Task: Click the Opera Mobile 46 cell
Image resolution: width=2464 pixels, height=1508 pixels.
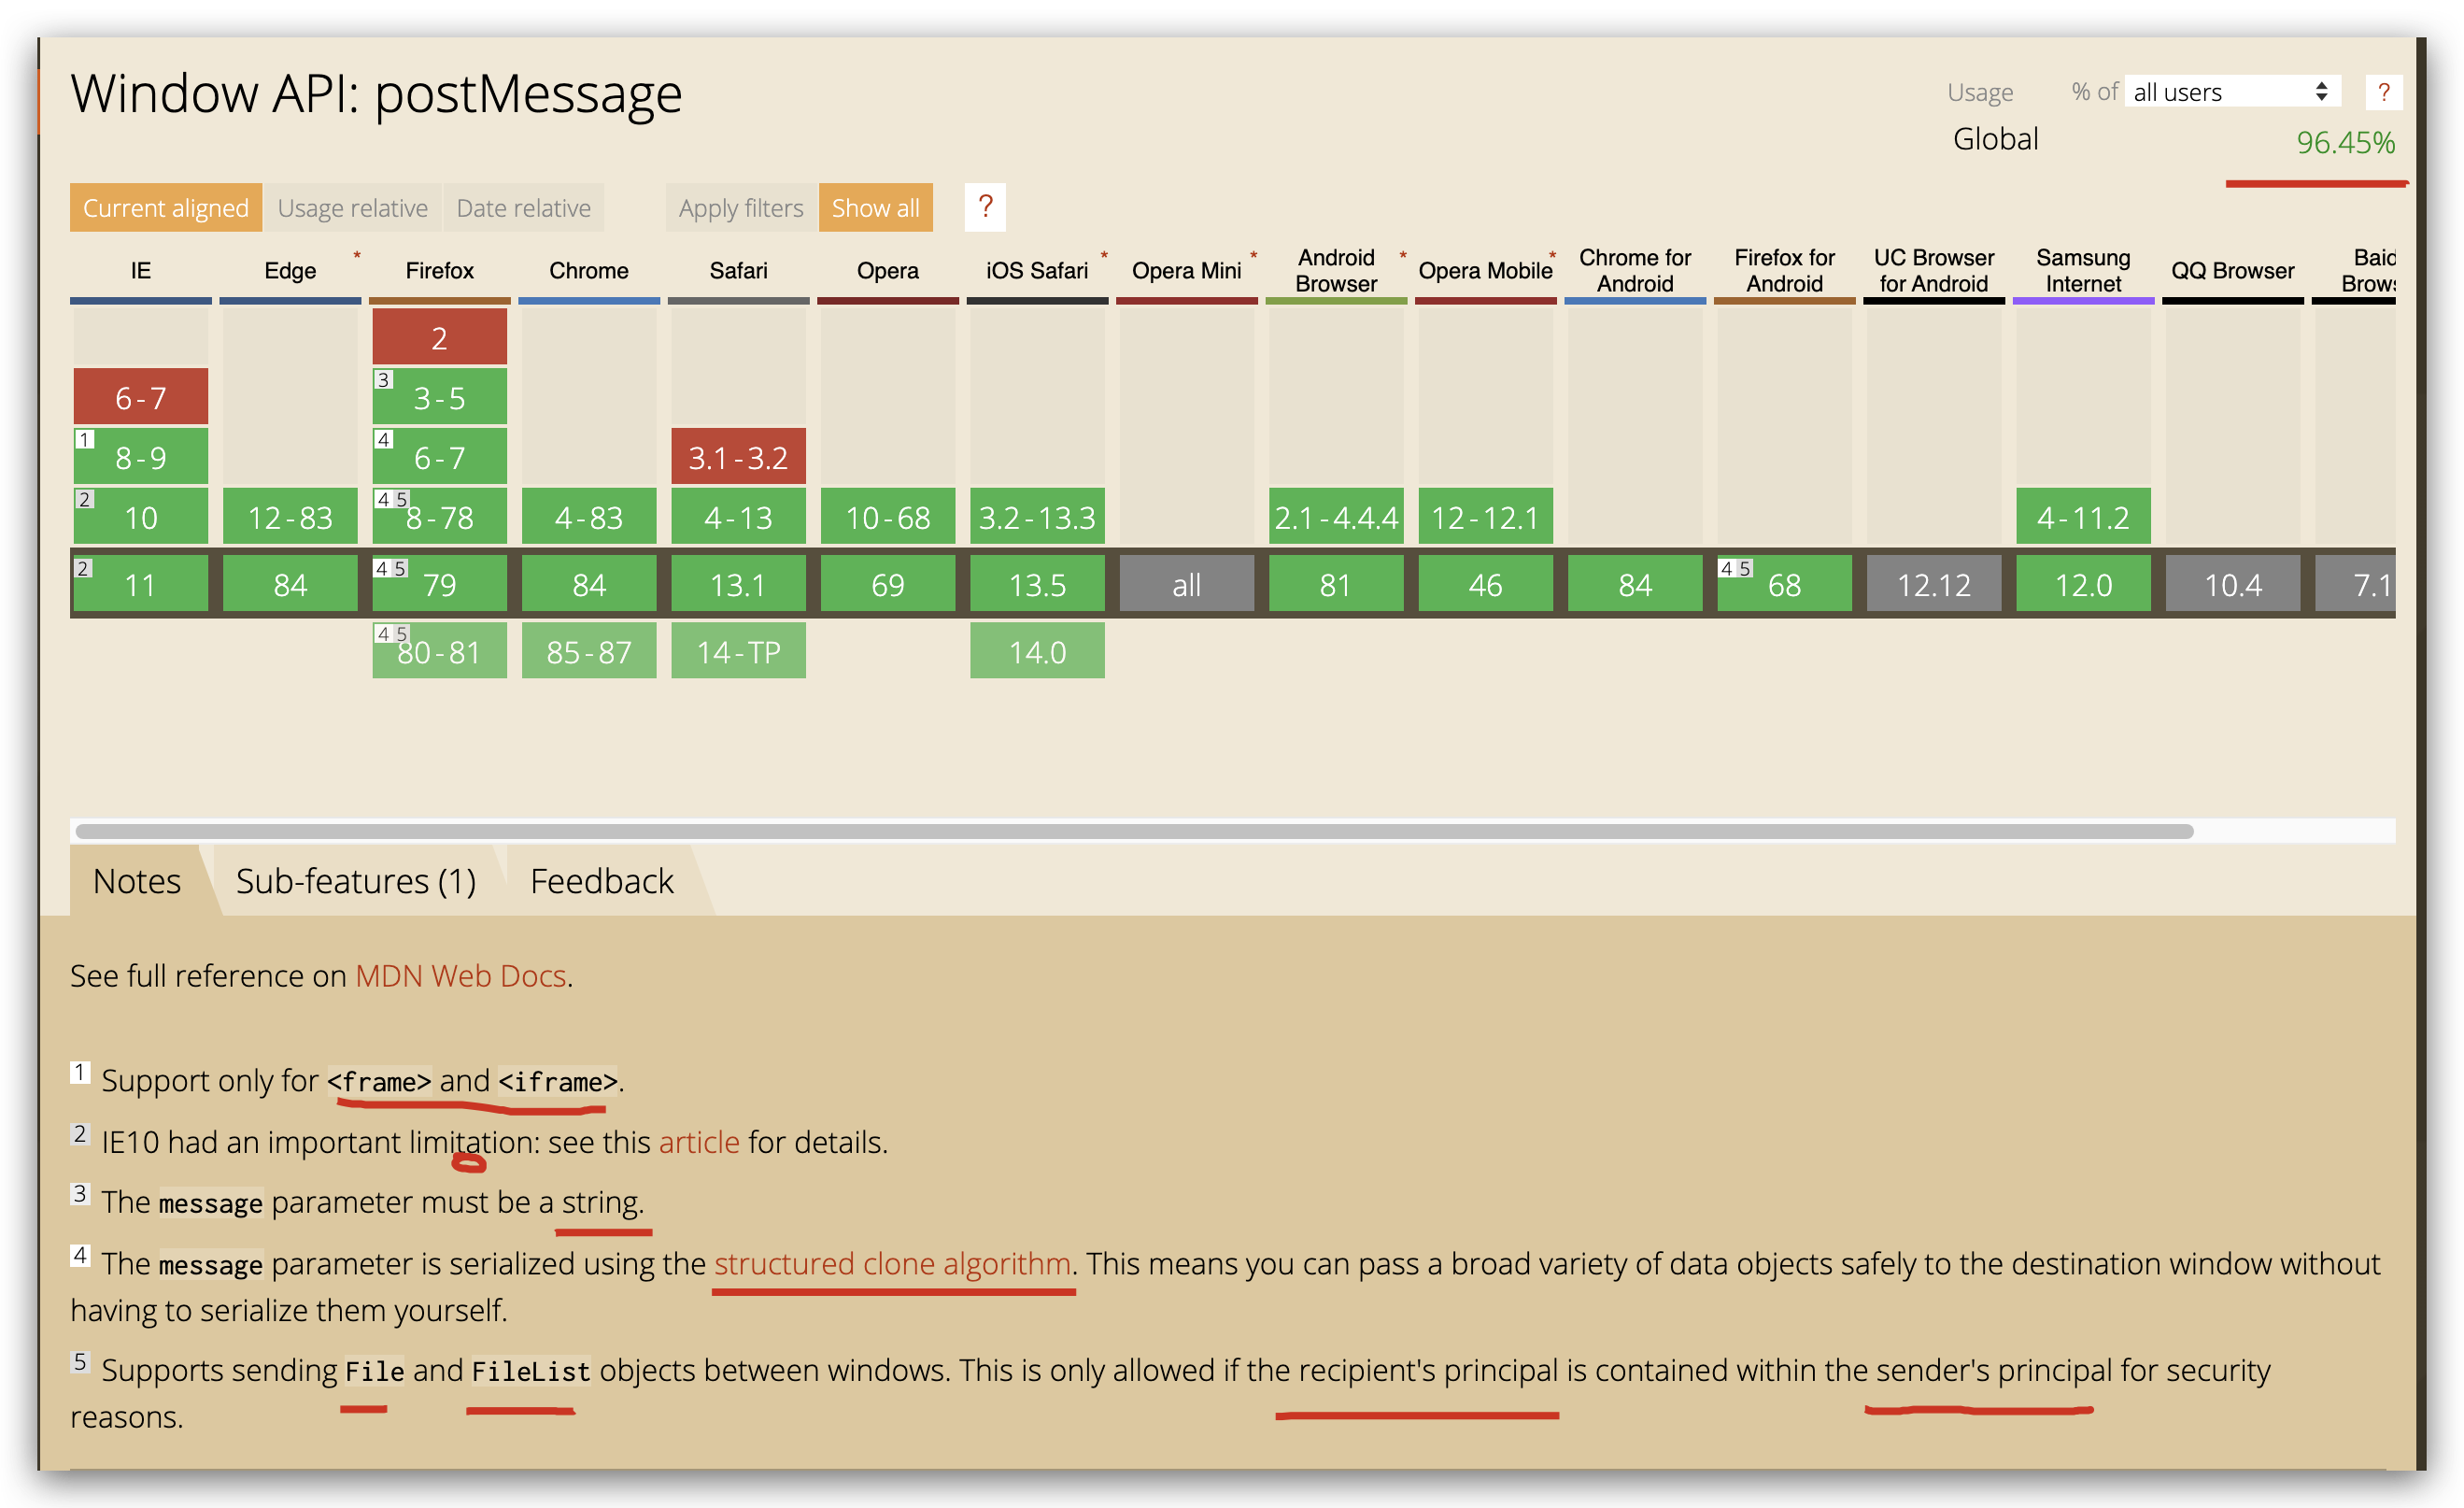Action: 1486,583
